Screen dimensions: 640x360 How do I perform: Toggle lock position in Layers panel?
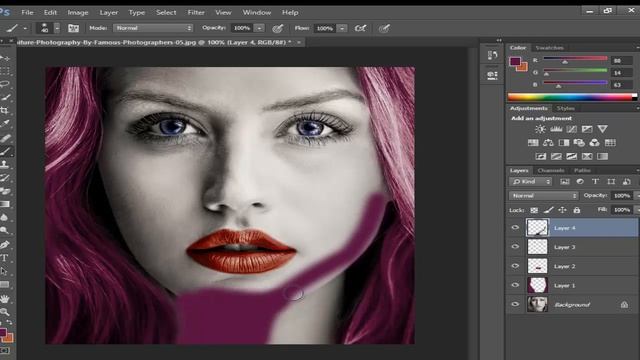click(562, 210)
